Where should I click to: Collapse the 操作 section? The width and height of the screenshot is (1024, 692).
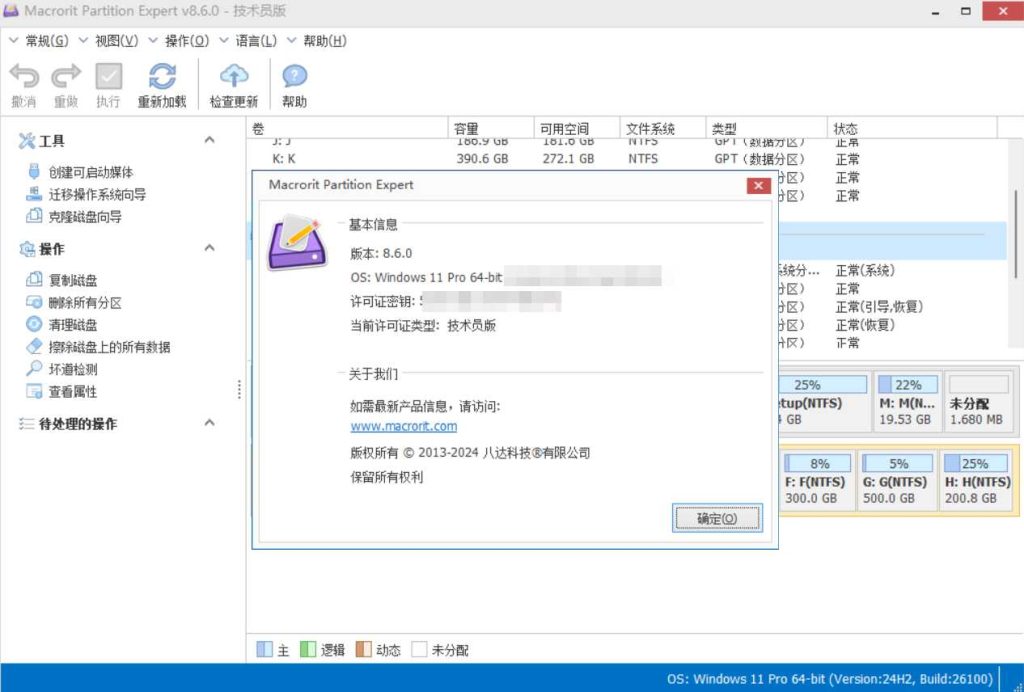(210, 248)
